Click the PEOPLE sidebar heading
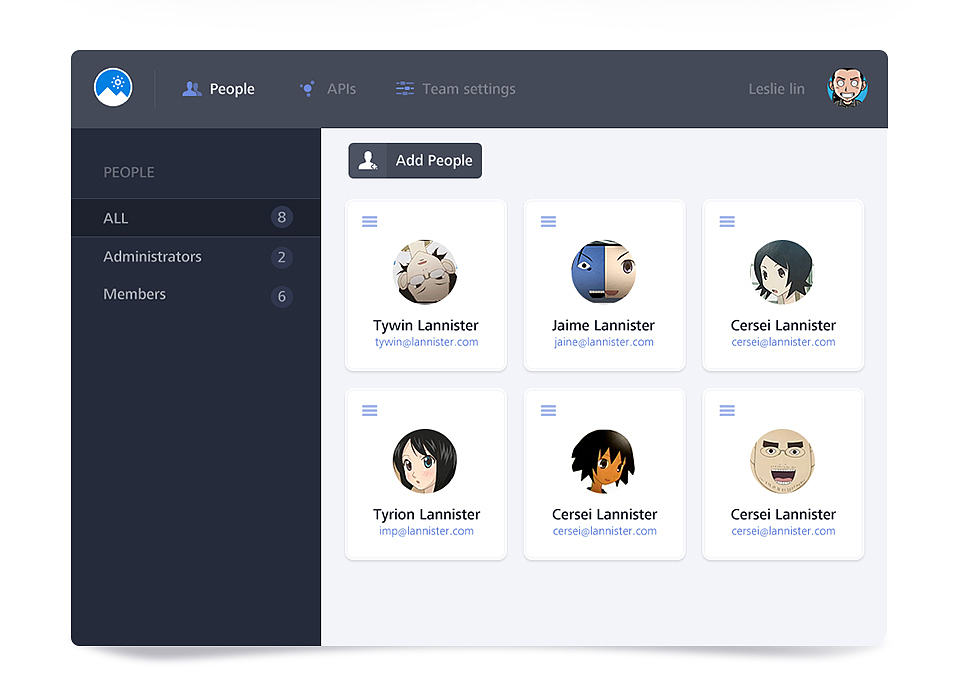Screen dimensions: 960x698 [129, 173]
